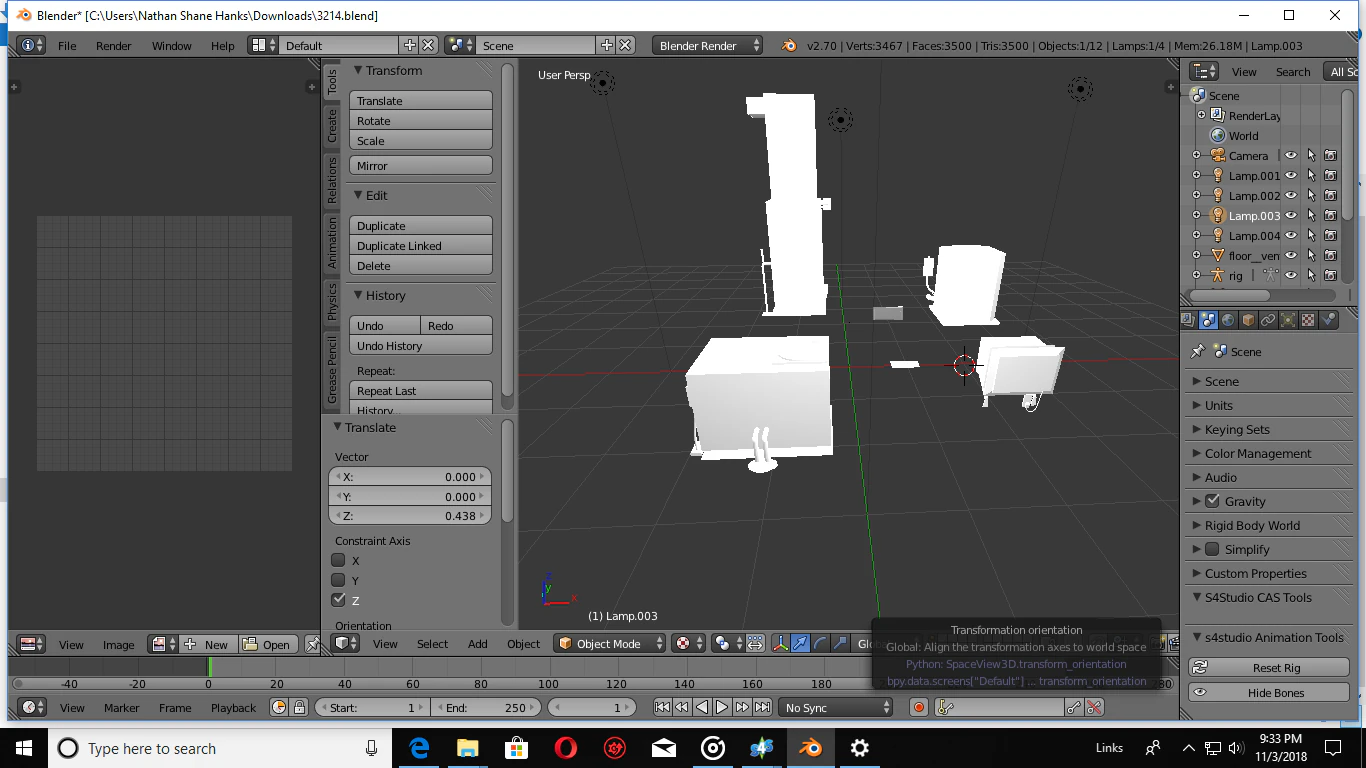Image resolution: width=1366 pixels, height=768 pixels.
Task: Select the translate manipulator arrow
Action: click(800, 644)
